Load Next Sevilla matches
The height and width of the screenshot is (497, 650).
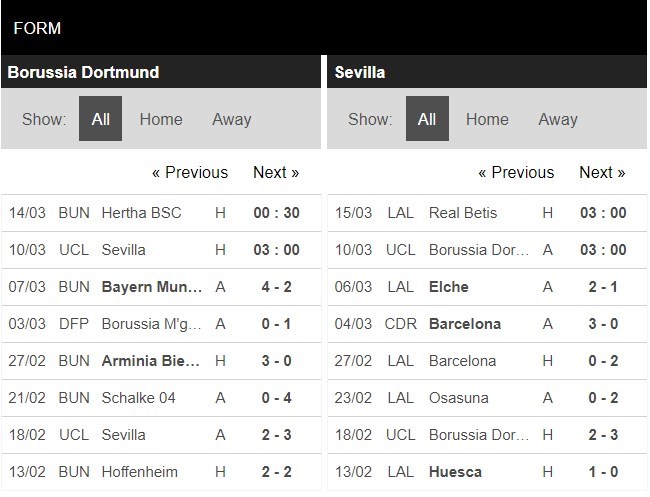pyautogui.click(x=602, y=172)
